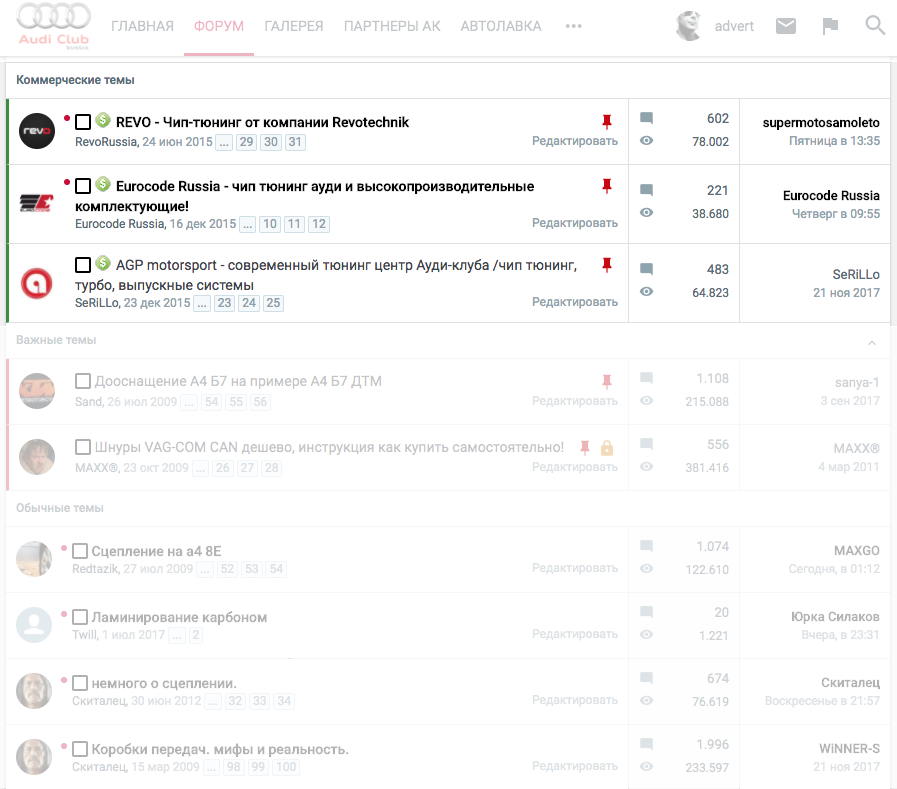Collapse the Важные темы section chevron
897x789 pixels.
point(872,343)
